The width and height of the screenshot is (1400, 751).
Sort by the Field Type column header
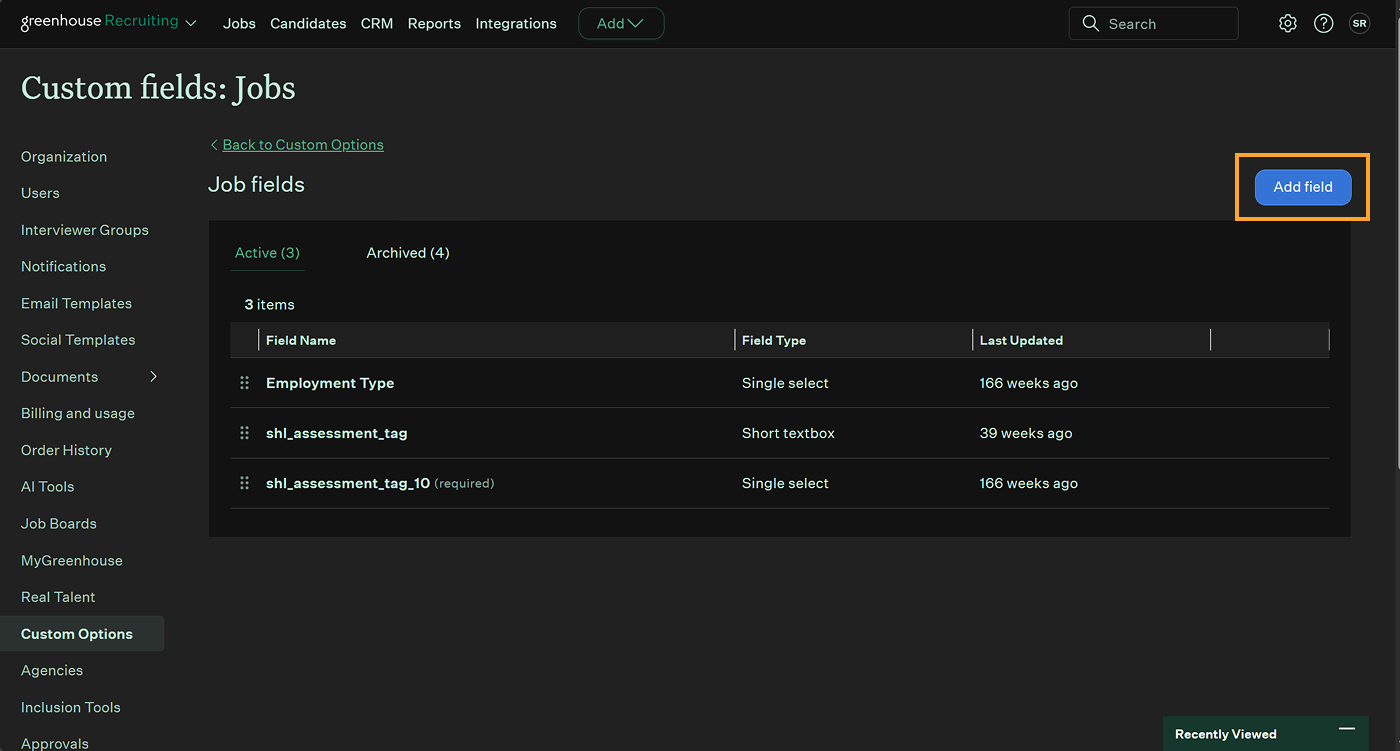click(x=774, y=340)
